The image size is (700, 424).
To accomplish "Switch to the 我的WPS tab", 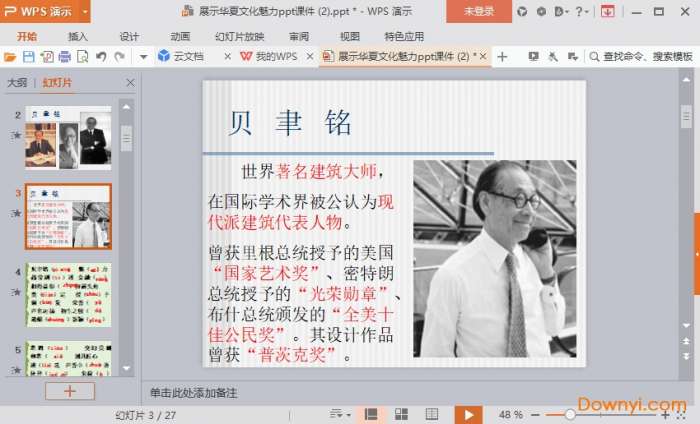I will point(269,56).
